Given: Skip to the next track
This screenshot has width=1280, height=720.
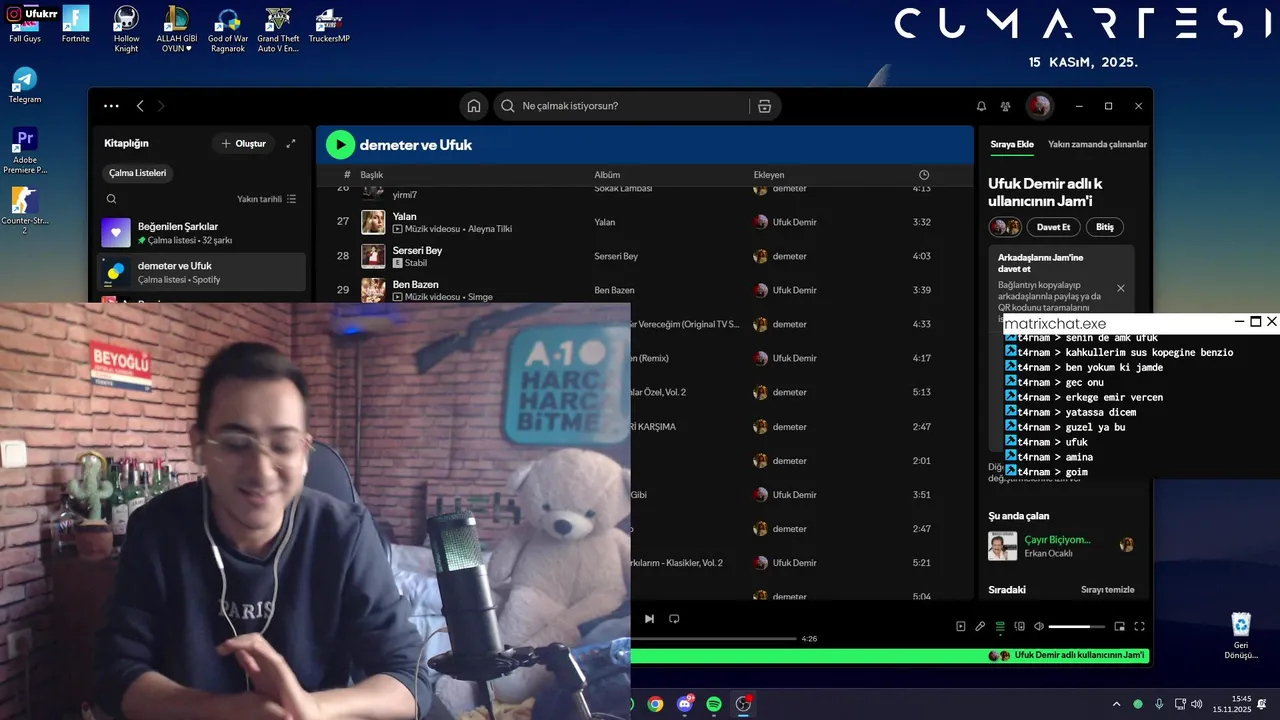Looking at the screenshot, I should click(x=649, y=619).
